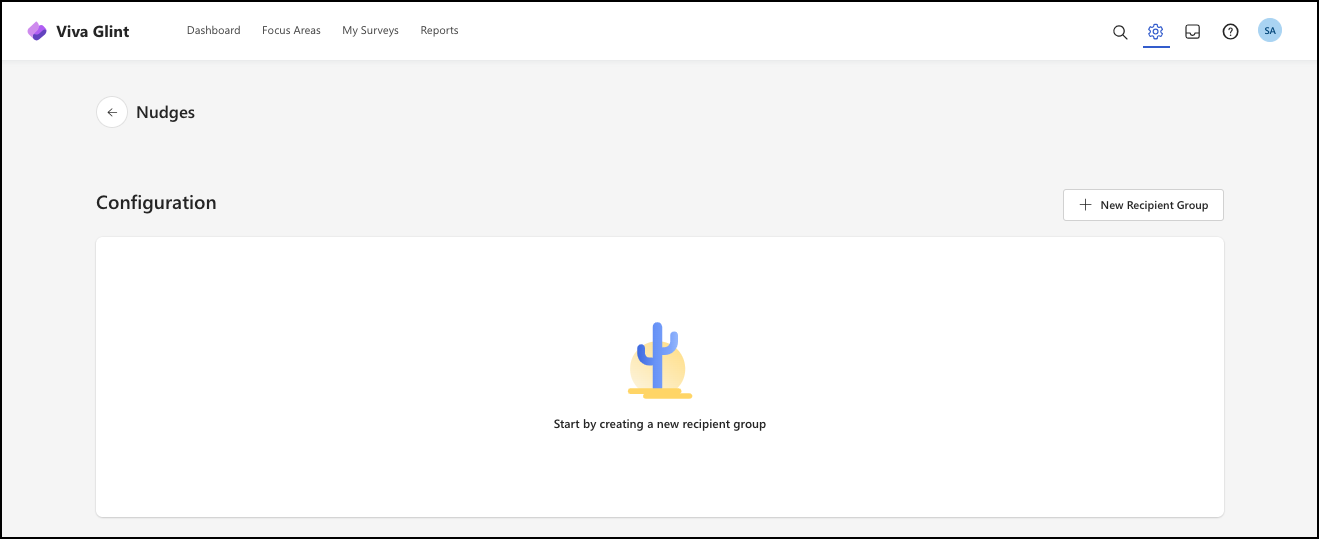Click the Viva Glint logo icon
The width and height of the screenshot is (1319, 539).
click(37, 31)
